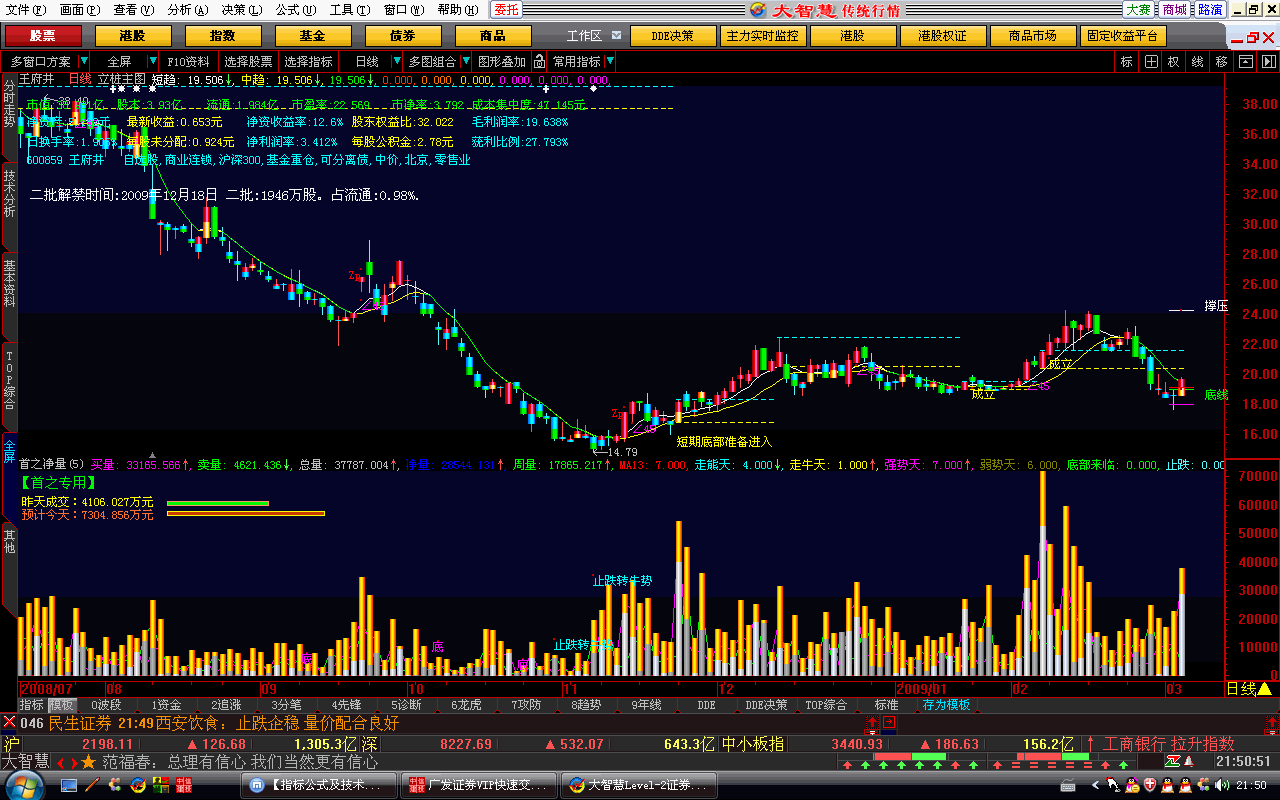The image size is (1280, 800).
Task: Open the 文件 menu
Action: point(24,9)
